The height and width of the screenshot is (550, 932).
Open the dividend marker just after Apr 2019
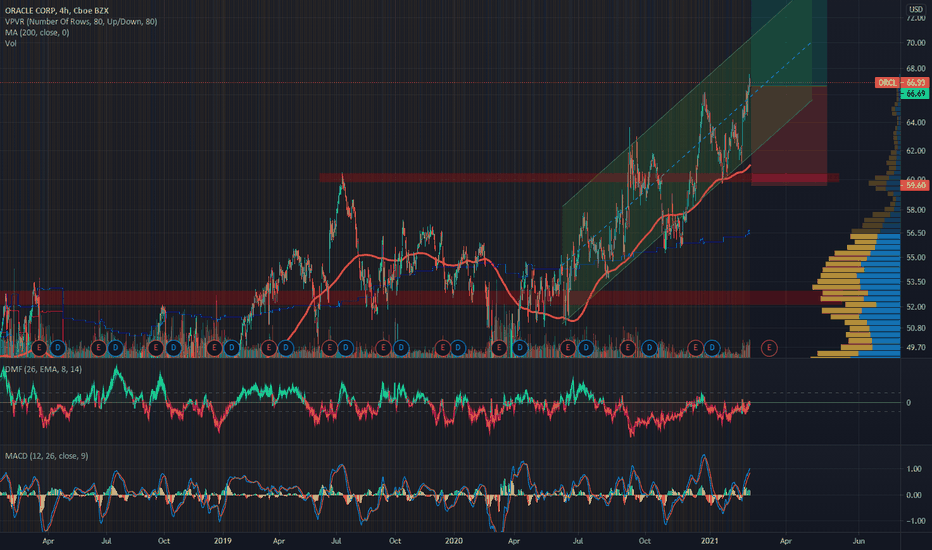click(286, 348)
